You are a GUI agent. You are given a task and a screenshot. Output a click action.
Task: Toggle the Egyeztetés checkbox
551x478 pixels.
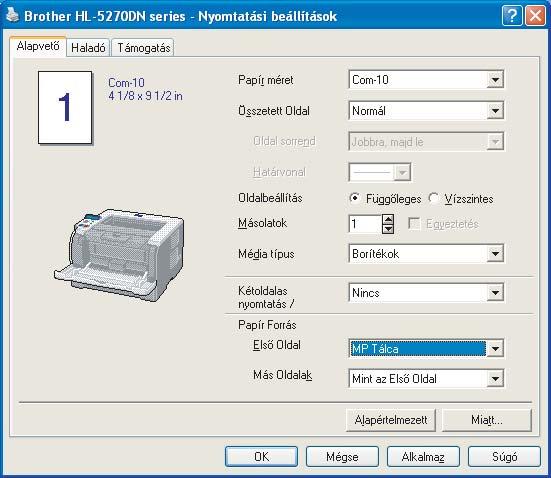pos(414,224)
